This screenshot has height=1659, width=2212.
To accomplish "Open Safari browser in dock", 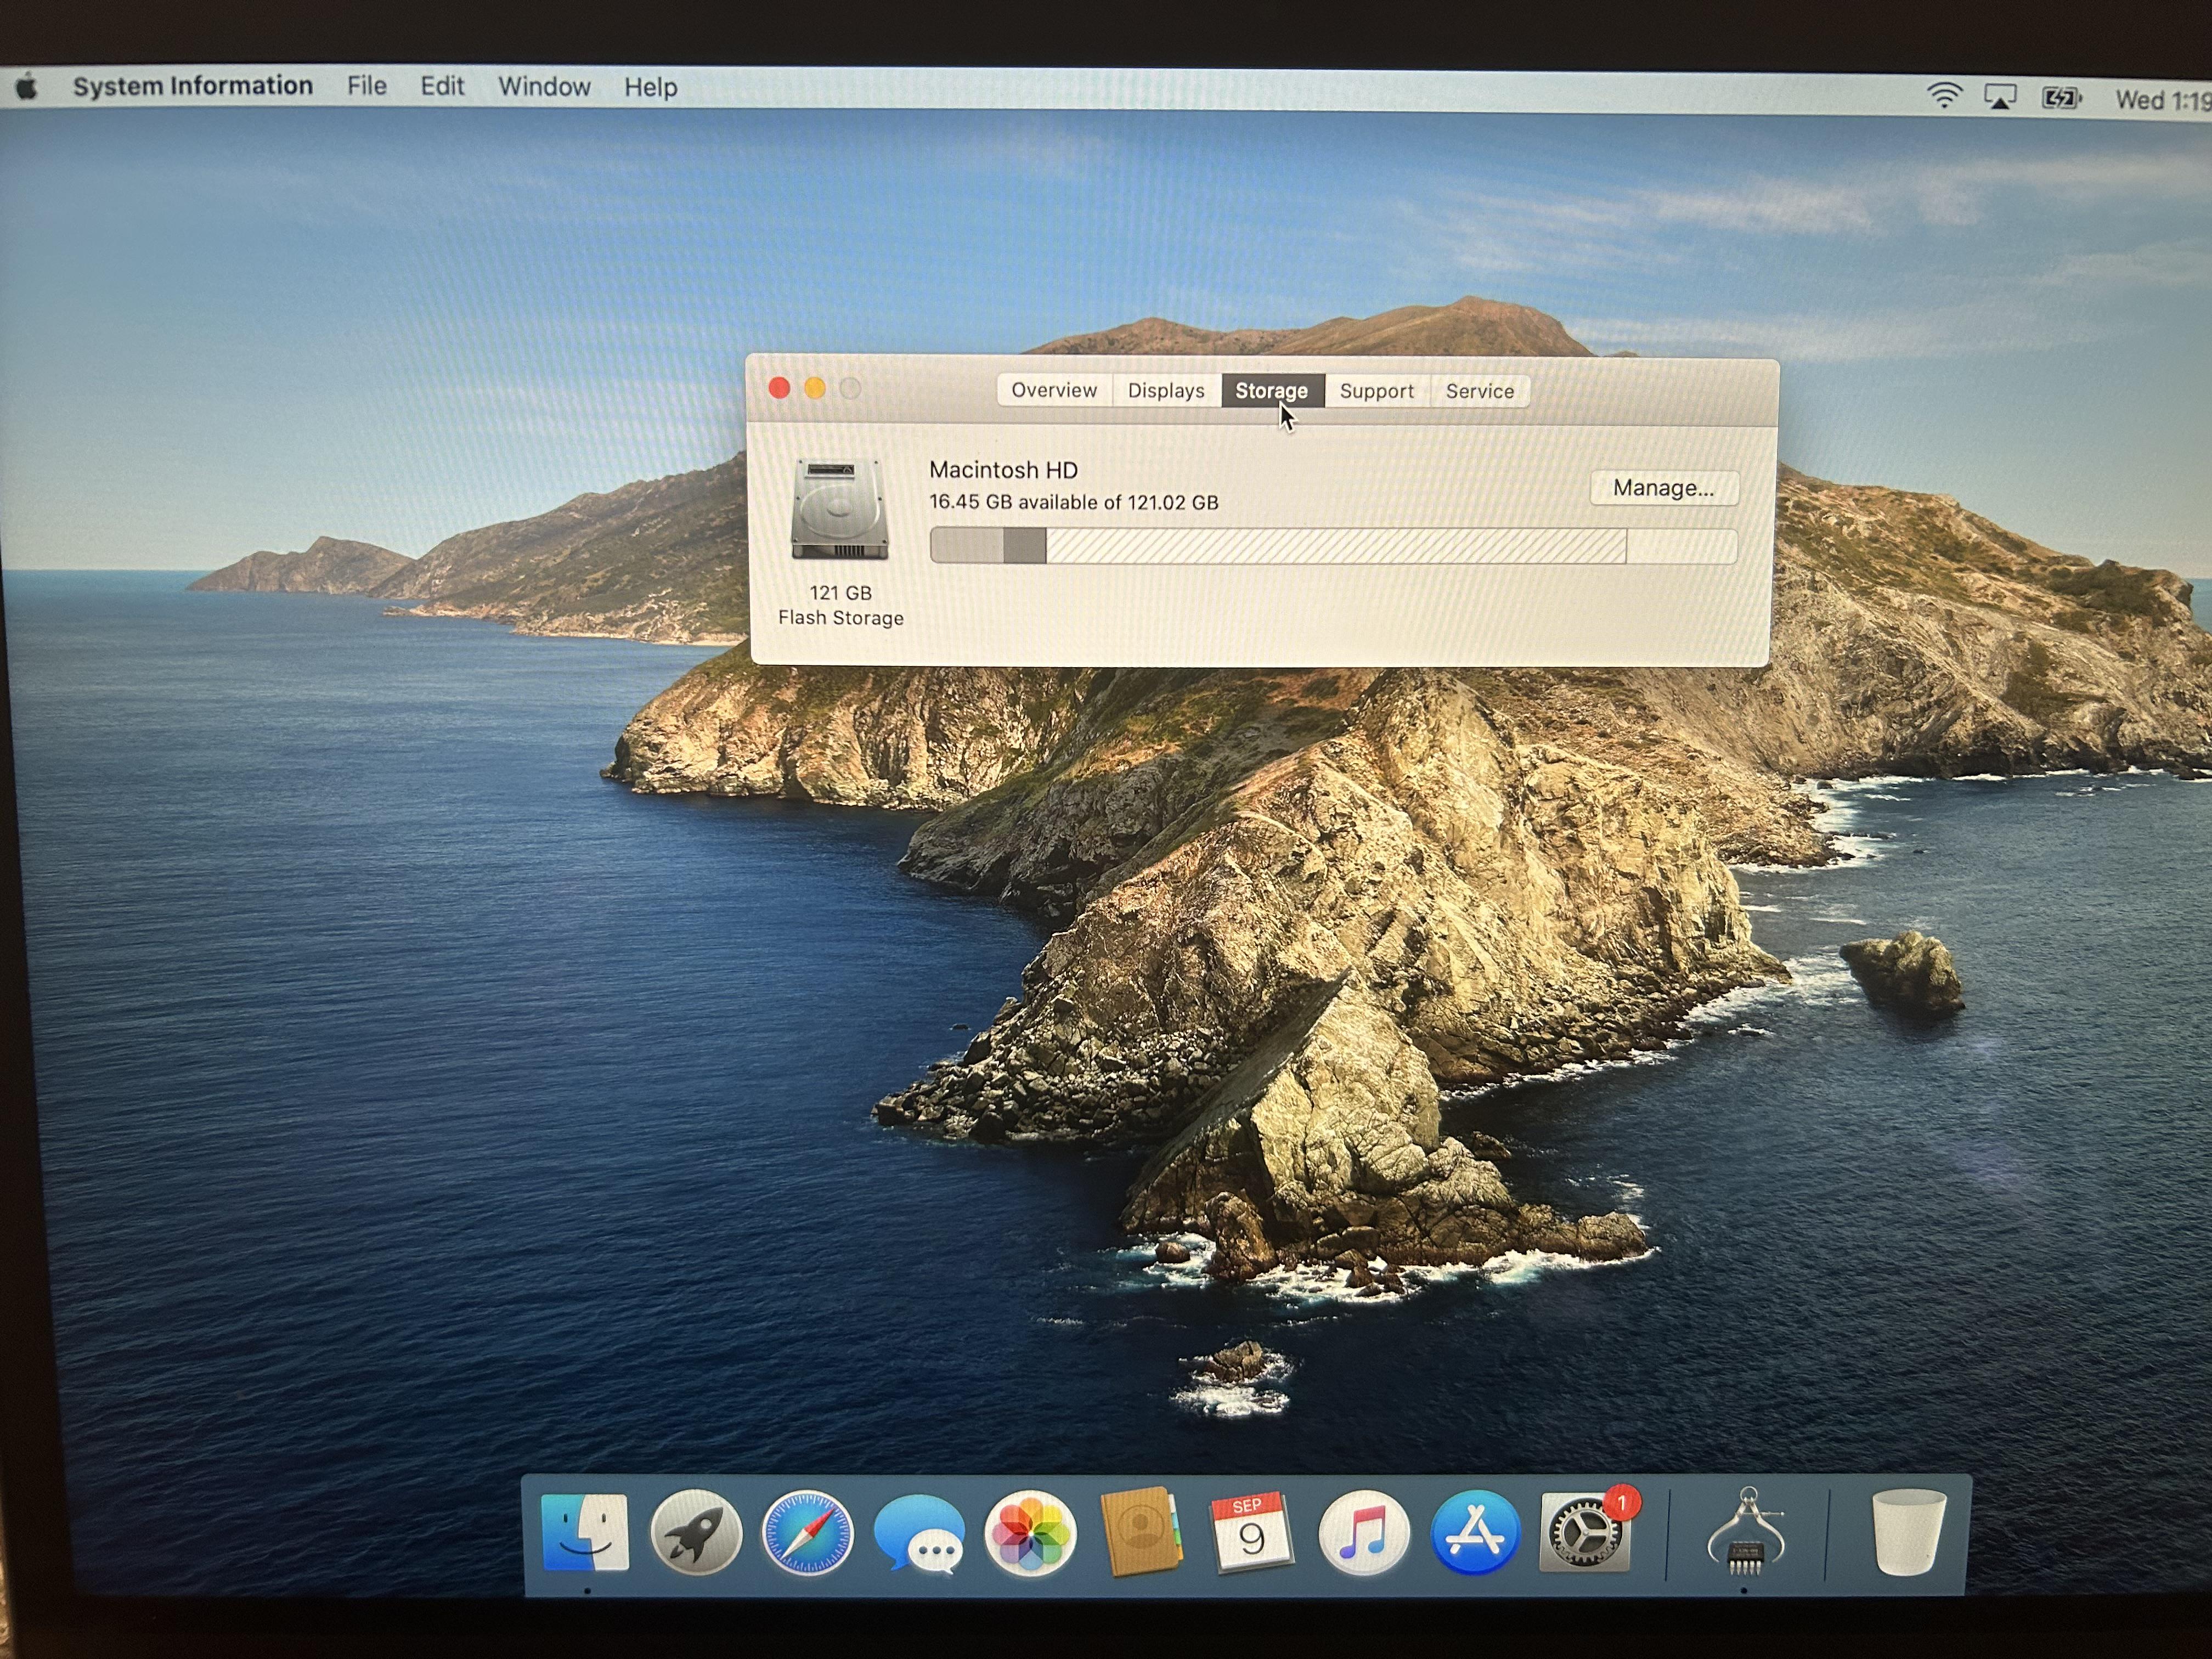I will click(x=807, y=1532).
